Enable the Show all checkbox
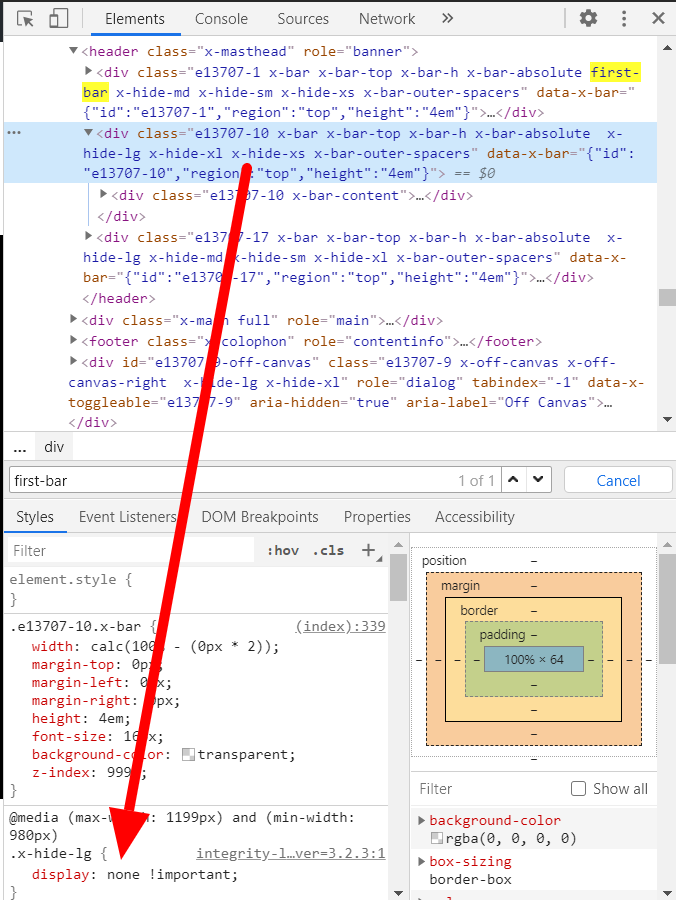Screen dimensions: 676x900 pos(578,789)
